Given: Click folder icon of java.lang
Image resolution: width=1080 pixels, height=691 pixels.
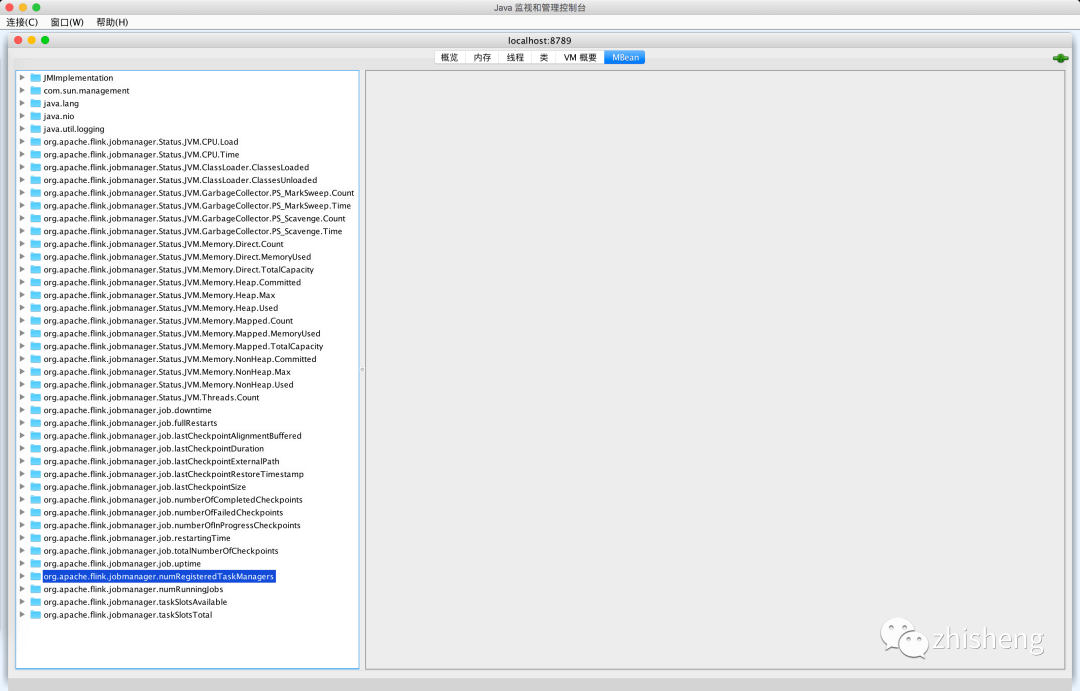Looking at the screenshot, I should tap(36, 103).
